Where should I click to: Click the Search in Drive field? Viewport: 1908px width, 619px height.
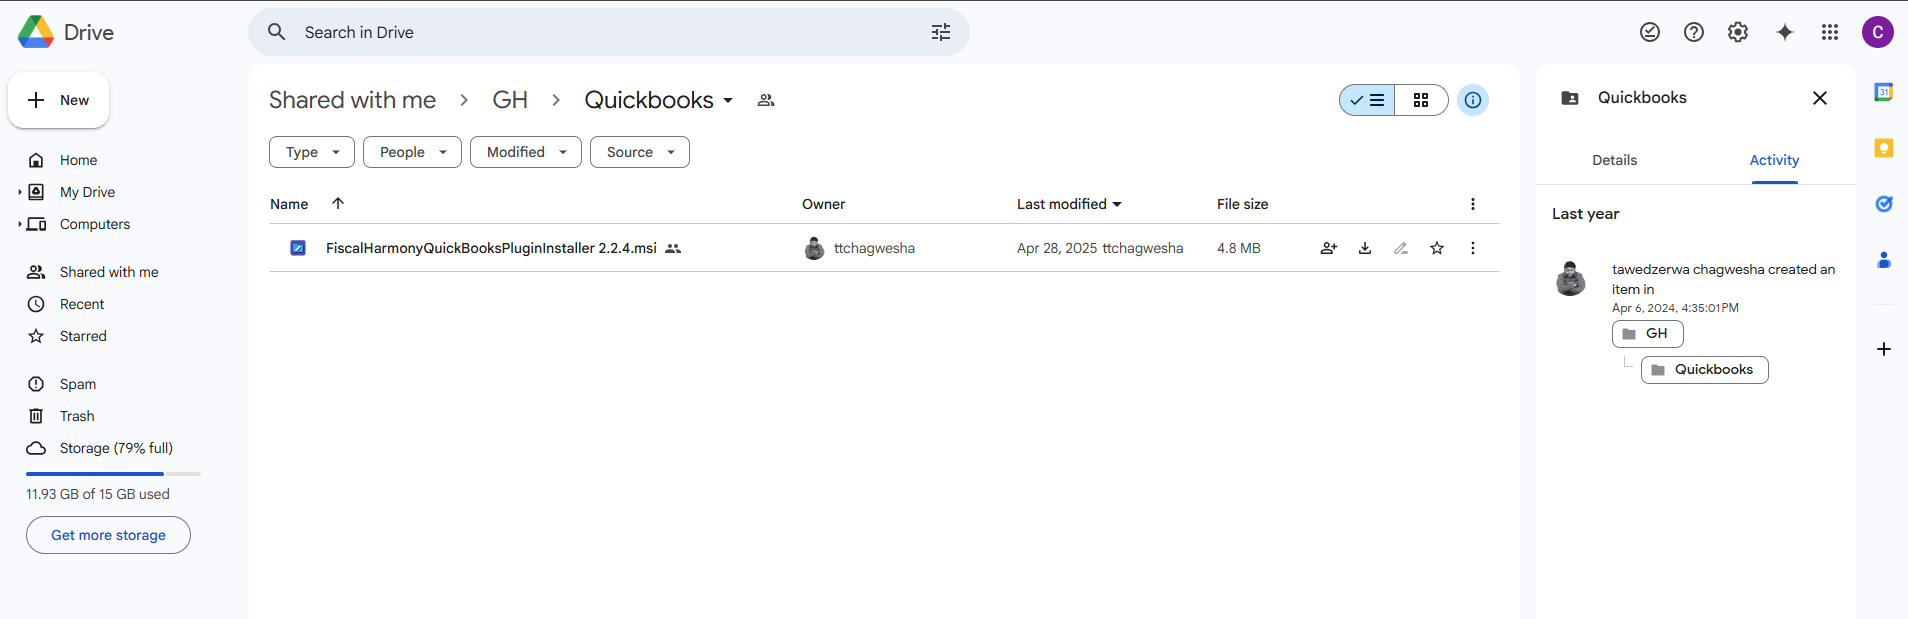click(609, 32)
